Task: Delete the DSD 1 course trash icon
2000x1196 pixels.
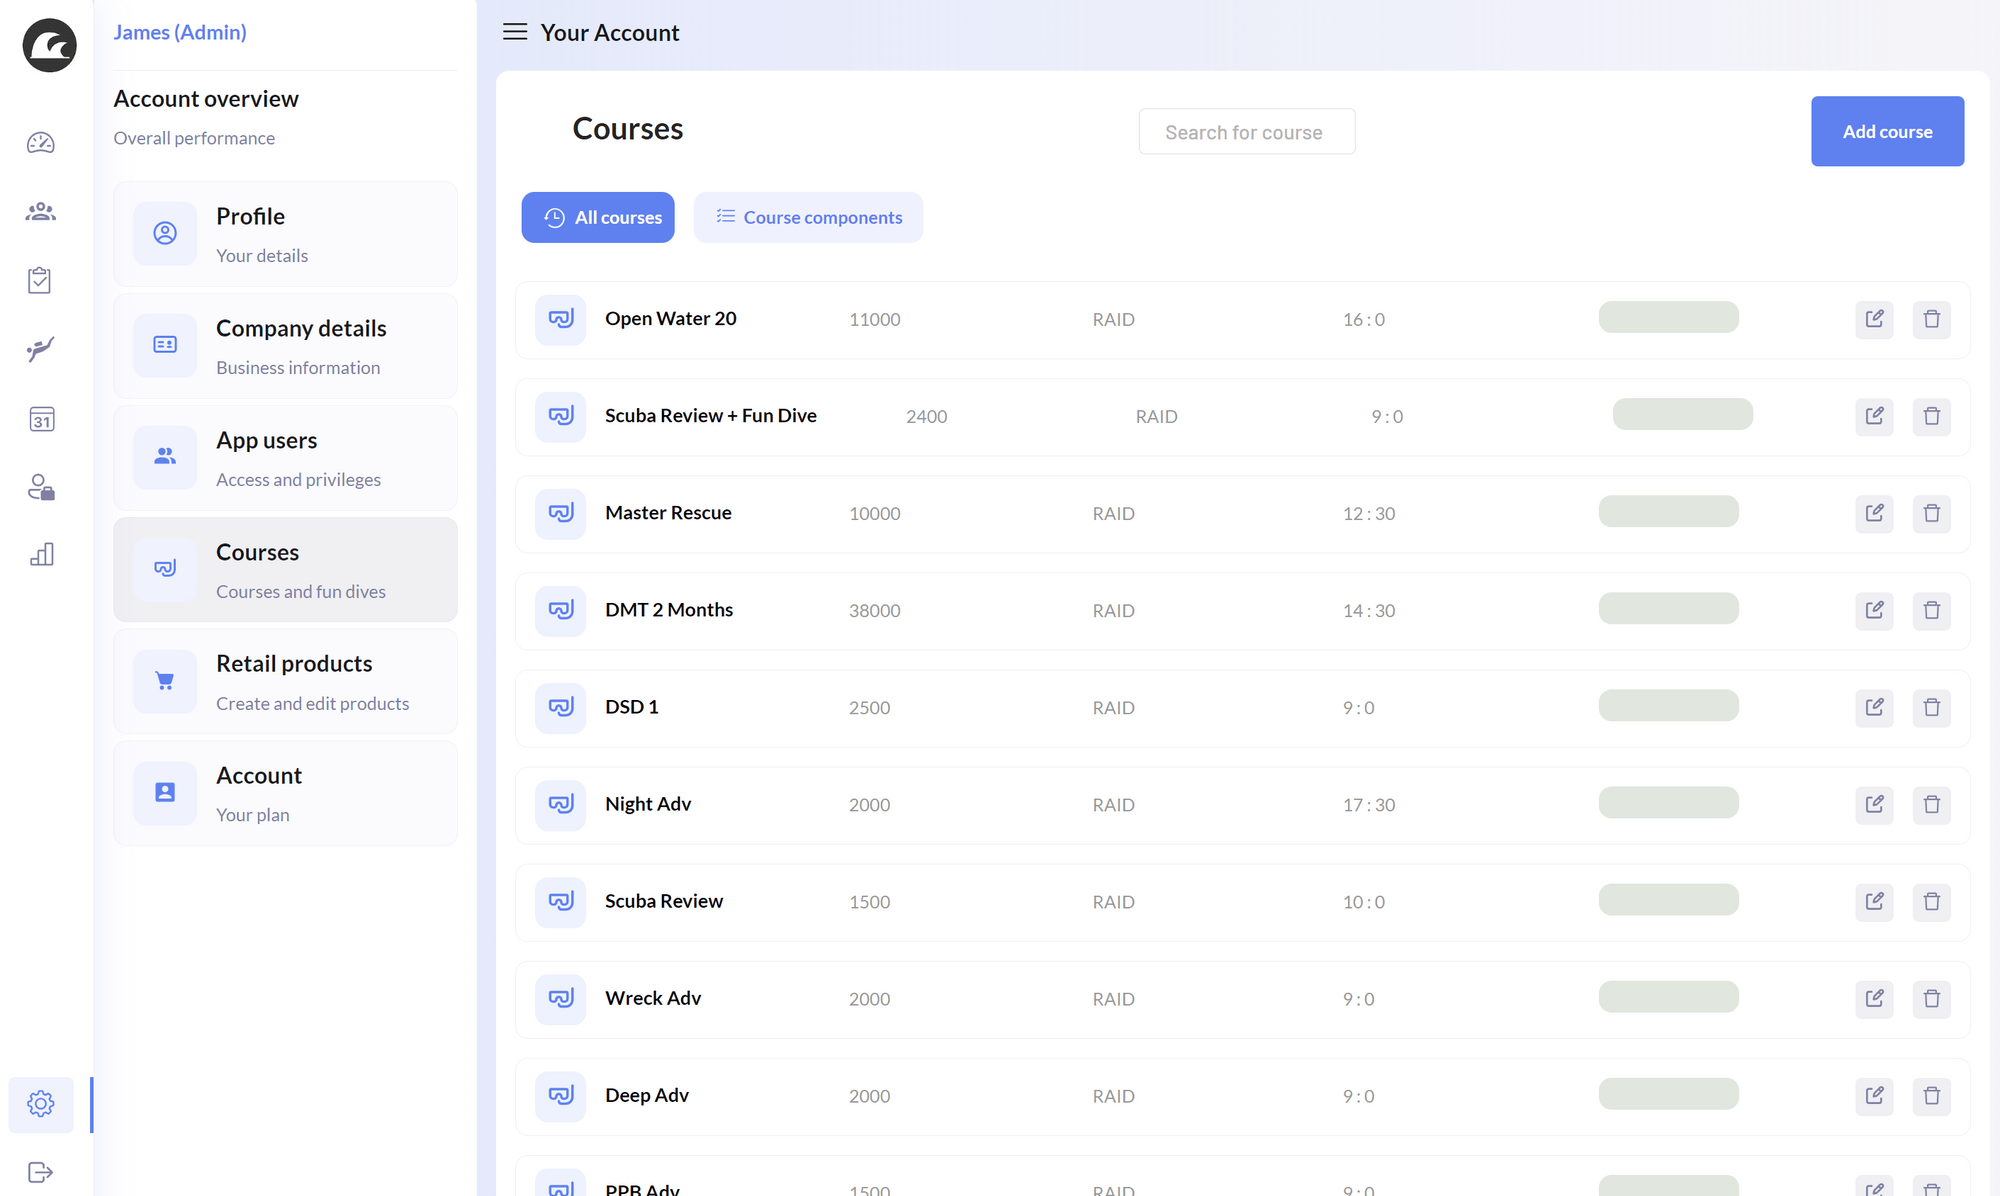Action: tap(1932, 707)
